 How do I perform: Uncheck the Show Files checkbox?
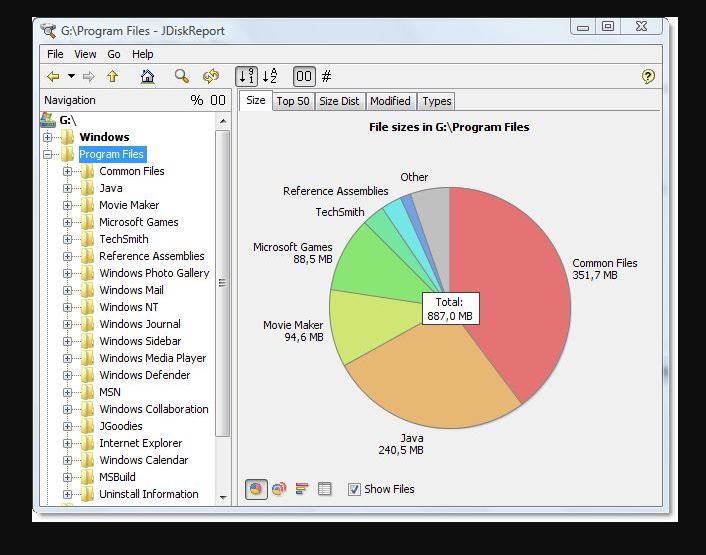[x=354, y=489]
